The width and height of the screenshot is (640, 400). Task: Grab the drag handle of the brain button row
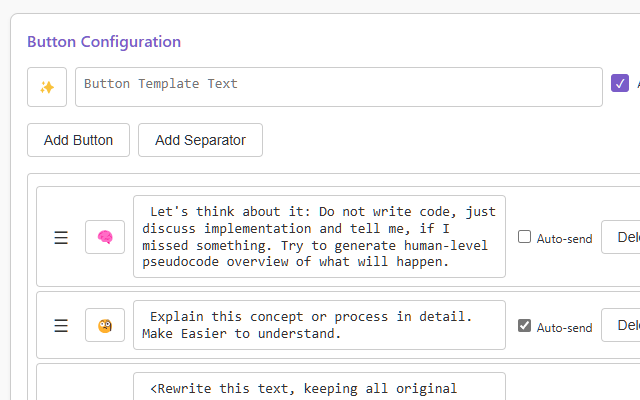[61, 237]
